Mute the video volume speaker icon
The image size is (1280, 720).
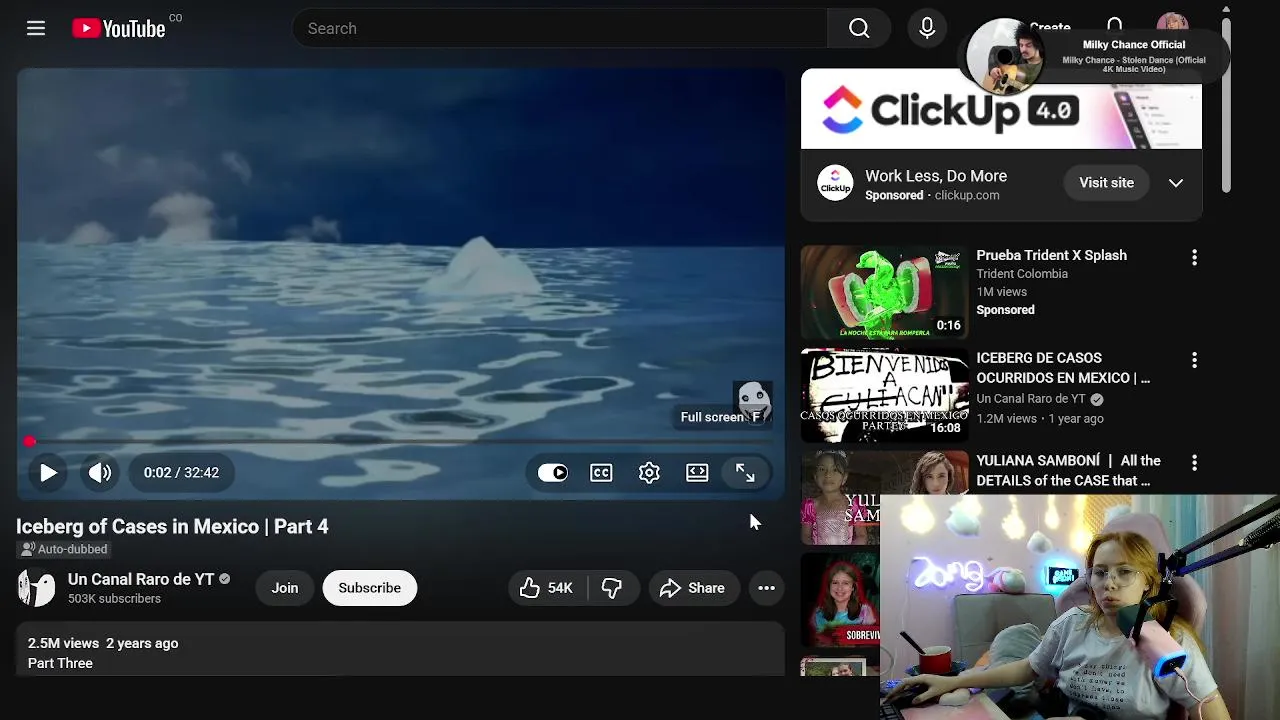(x=100, y=473)
